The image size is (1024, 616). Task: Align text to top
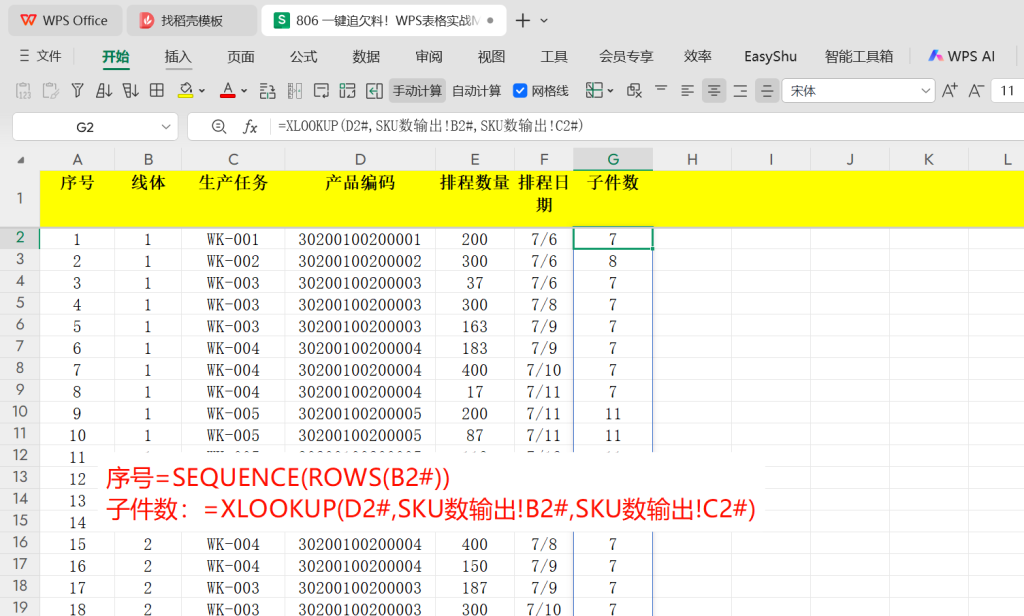click(661, 88)
